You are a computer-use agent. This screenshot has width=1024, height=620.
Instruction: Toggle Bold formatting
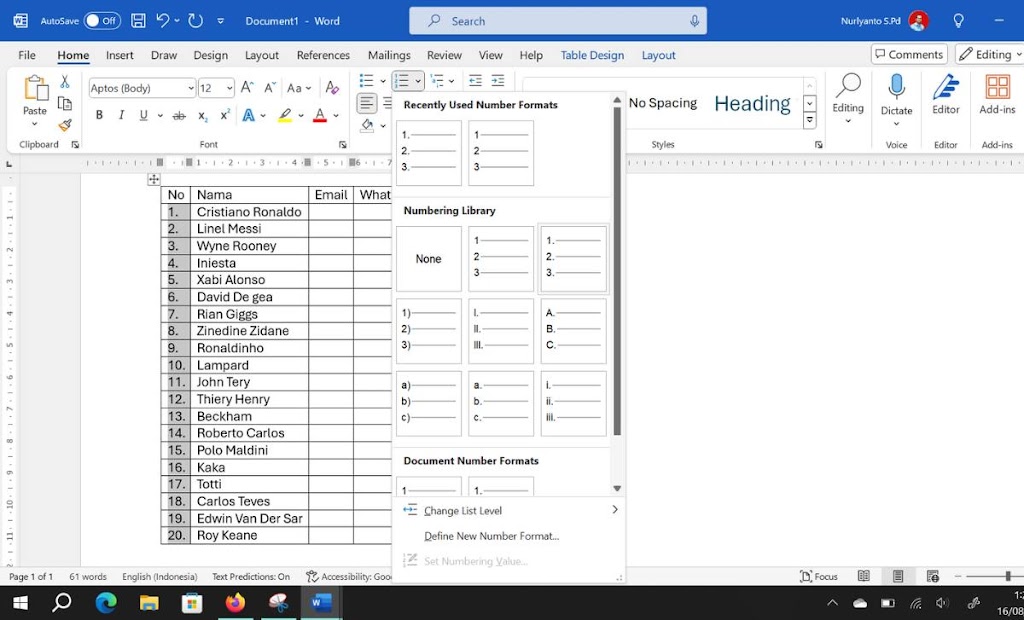(x=99, y=116)
